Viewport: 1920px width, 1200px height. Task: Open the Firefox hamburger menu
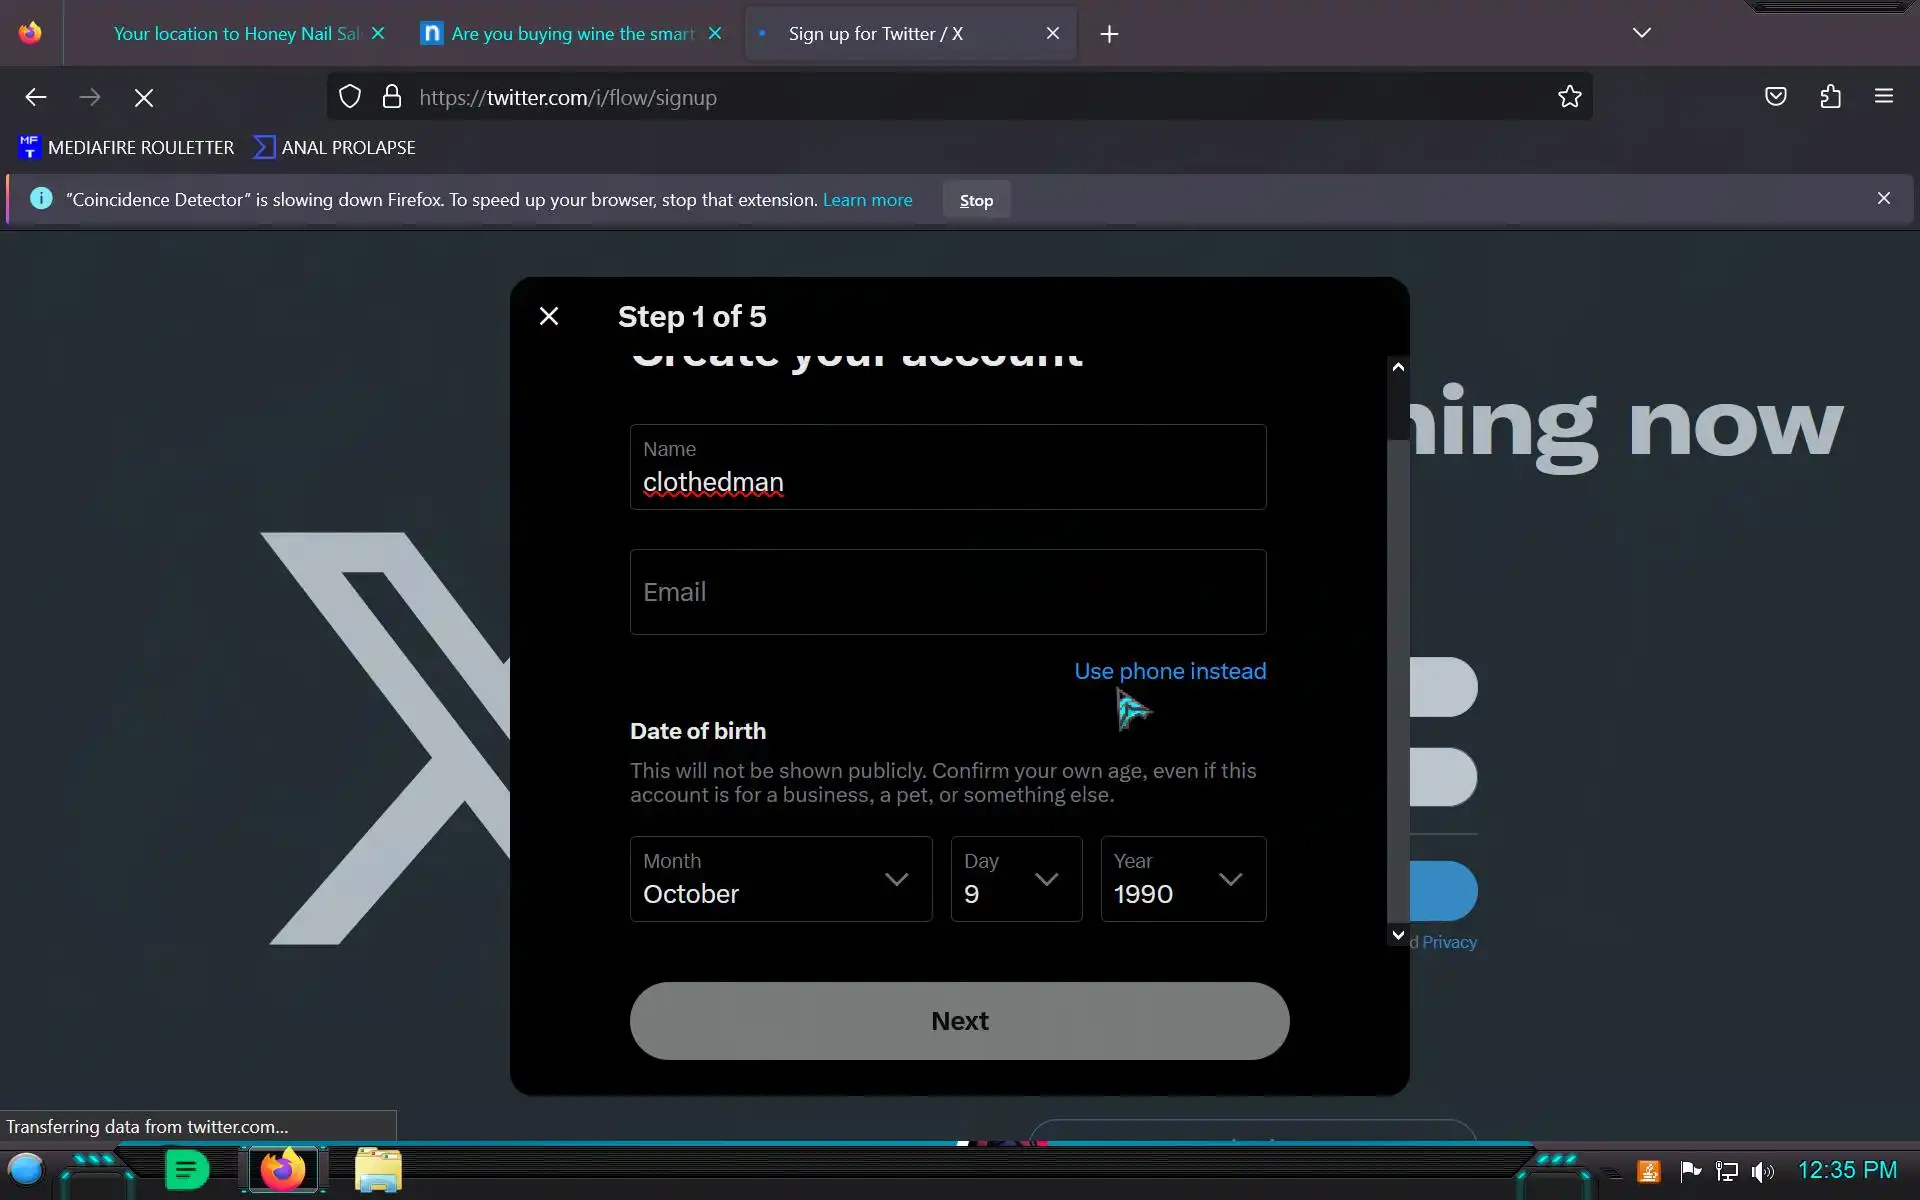point(1884,97)
